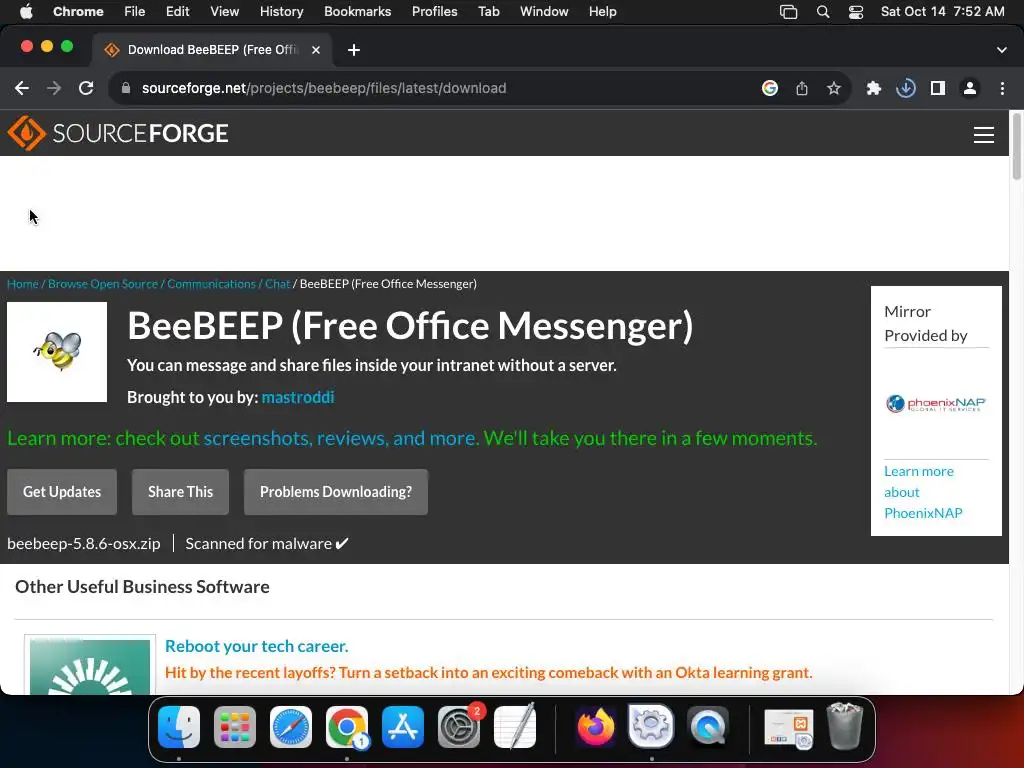This screenshot has width=1024, height=768.
Task: Click the Google icon in address bar
Action: [770, 88]
